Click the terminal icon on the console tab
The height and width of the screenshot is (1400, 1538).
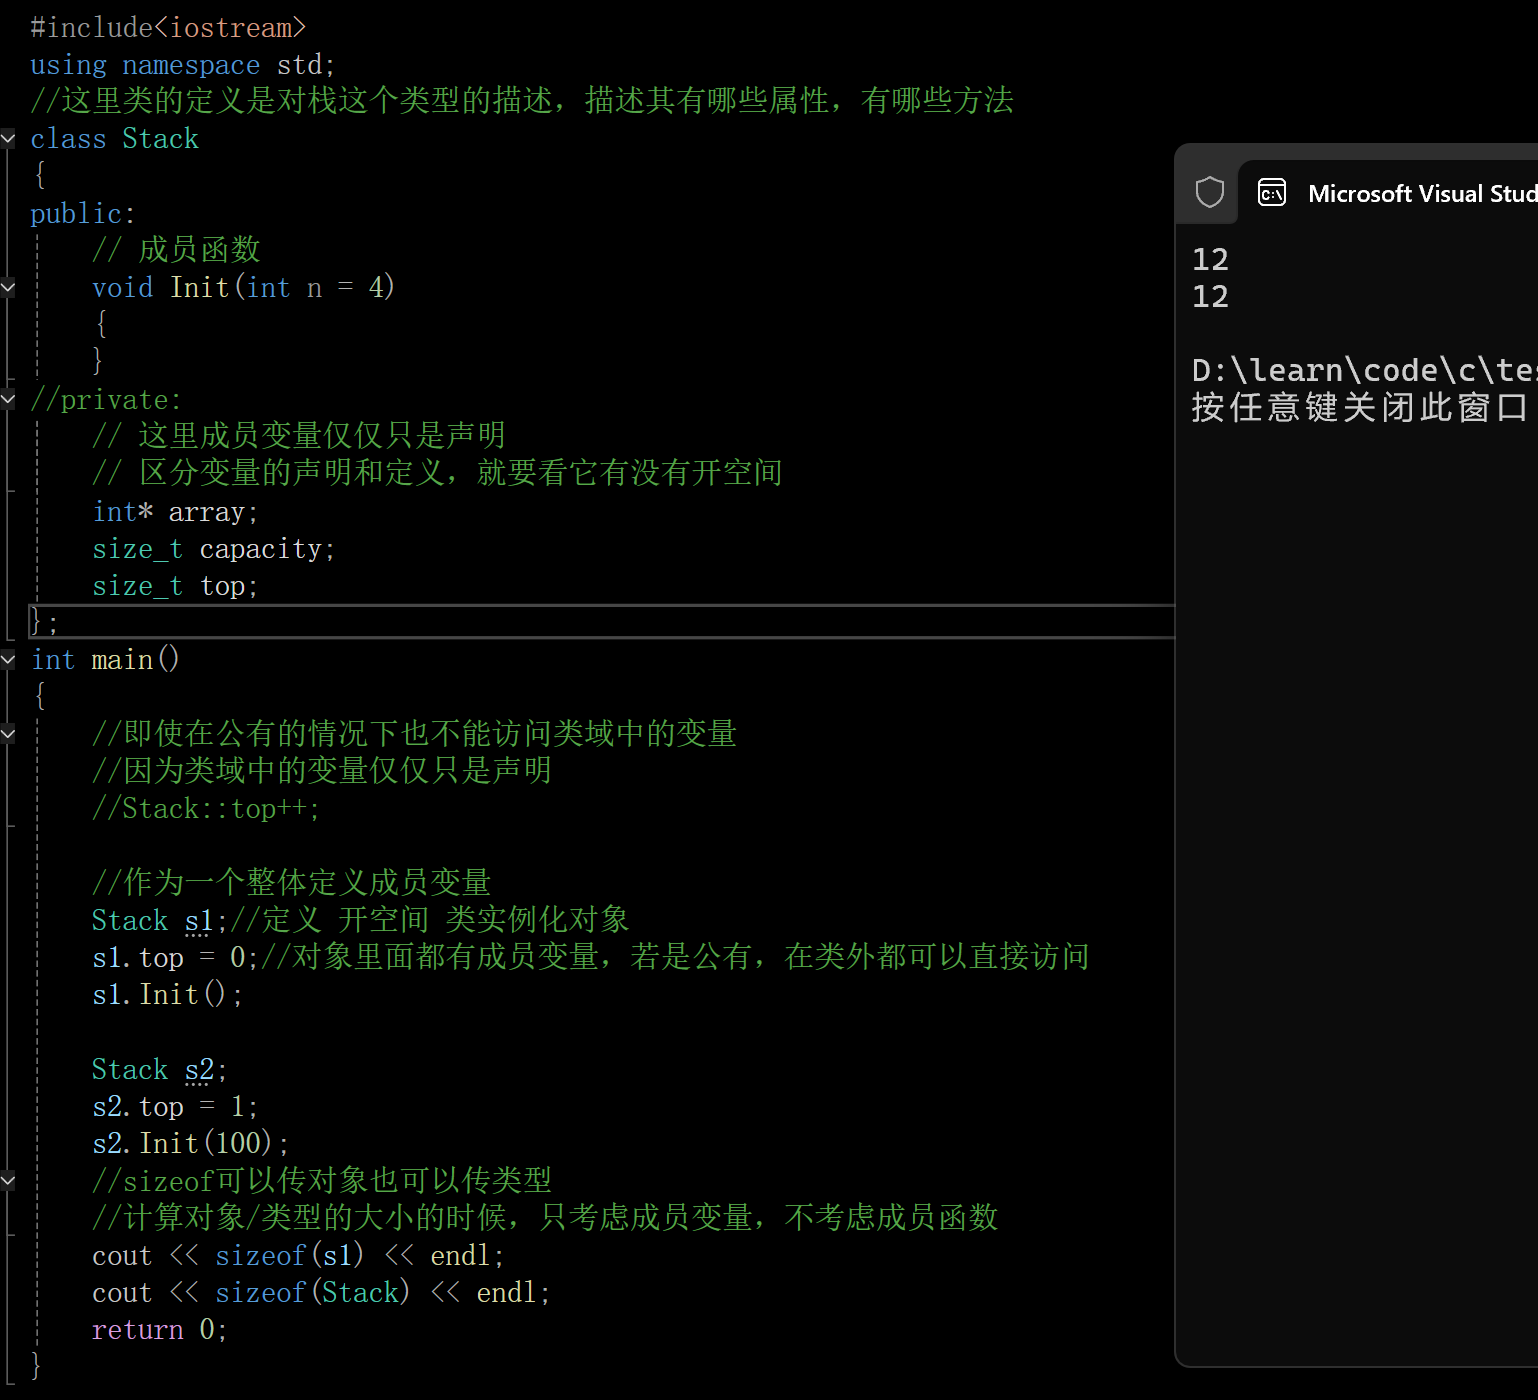1272,192
